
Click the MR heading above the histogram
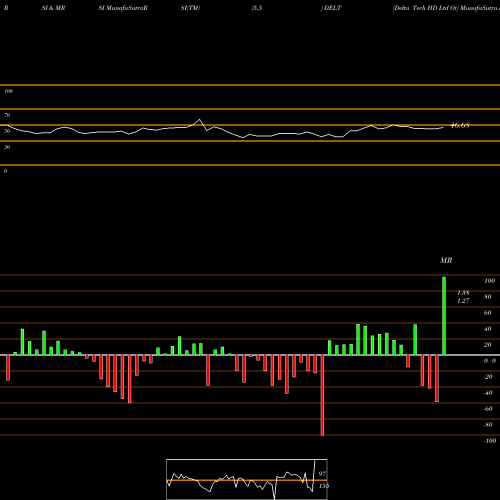pyautogui.click(x=446, y=260)
